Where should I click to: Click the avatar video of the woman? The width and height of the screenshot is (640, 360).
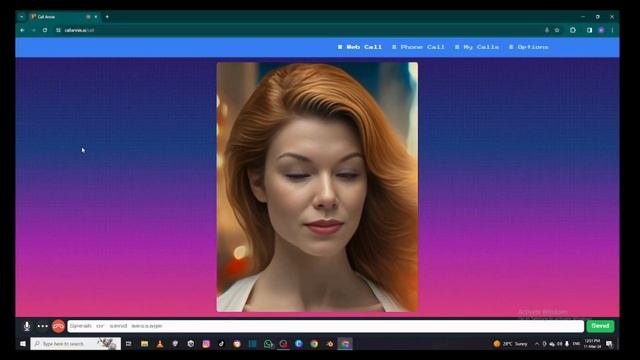(x=317, y=187)
